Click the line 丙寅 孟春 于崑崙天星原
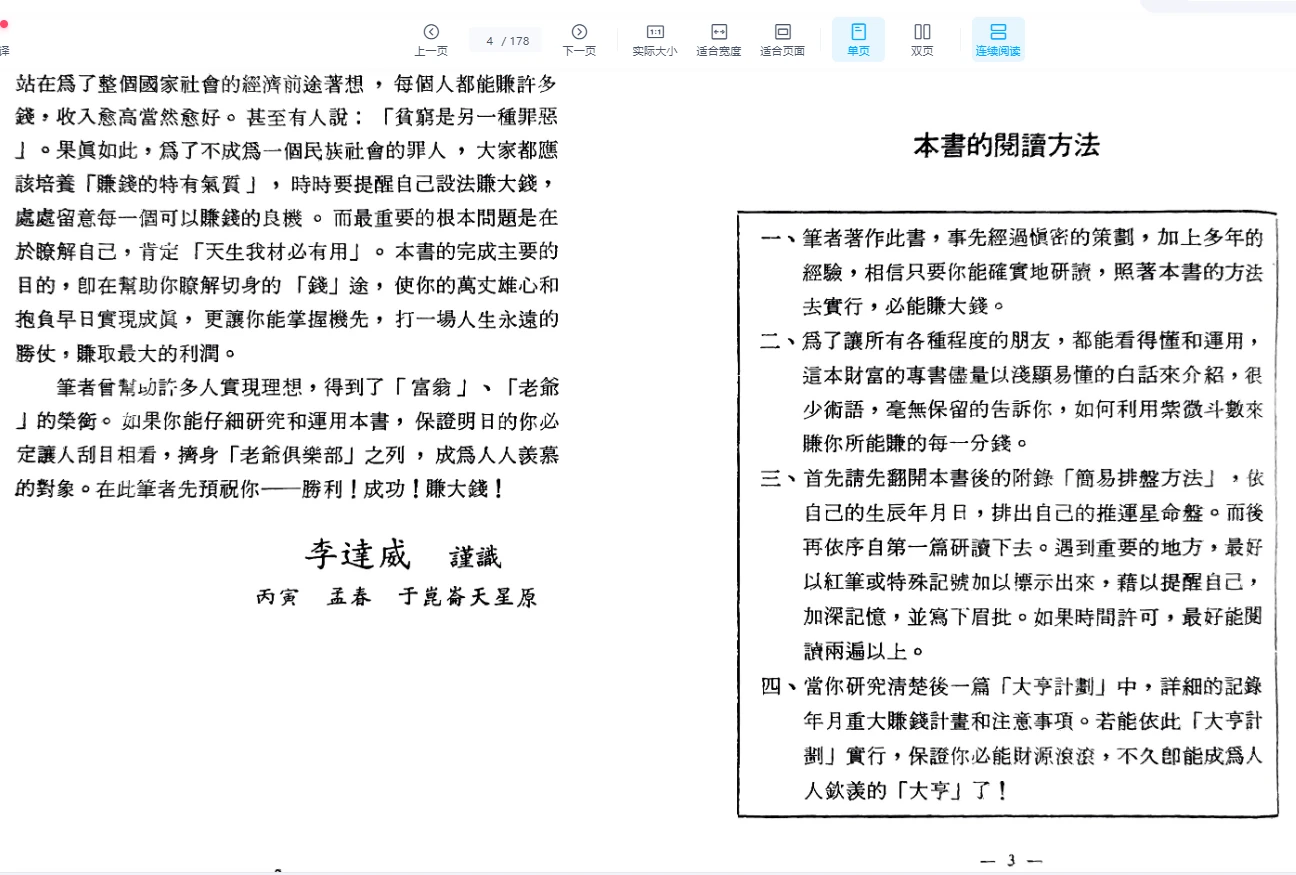This screenshot has height=875, width=1296. [x=396, y=598]
